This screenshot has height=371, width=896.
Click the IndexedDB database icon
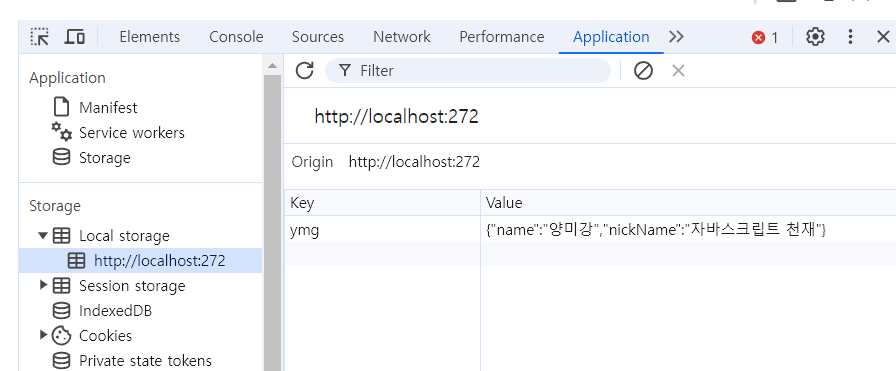click(61, 310)
